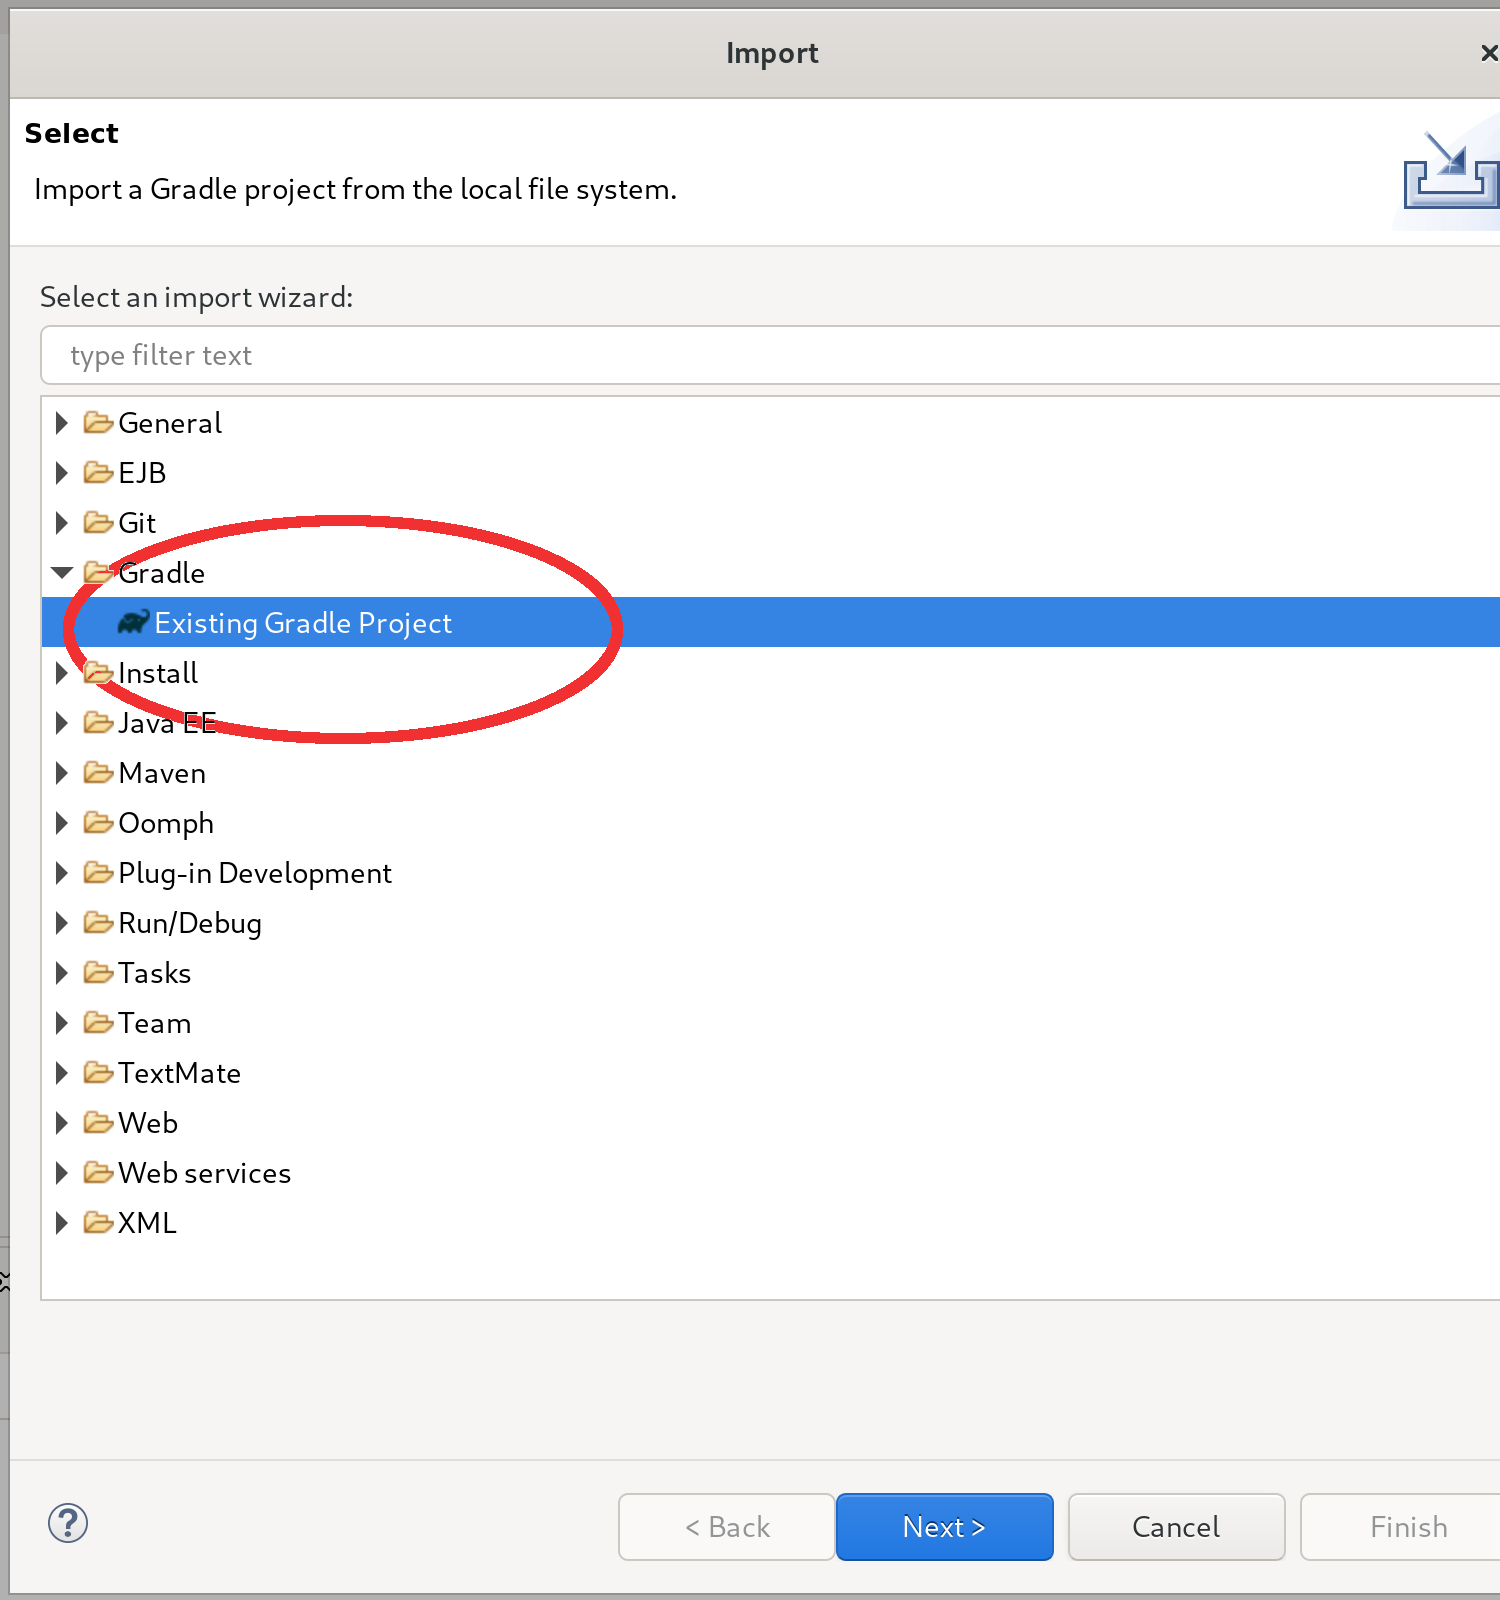Click the Web folder icon
This screenshot has height=1600, width=1500.
[98, 1123]
